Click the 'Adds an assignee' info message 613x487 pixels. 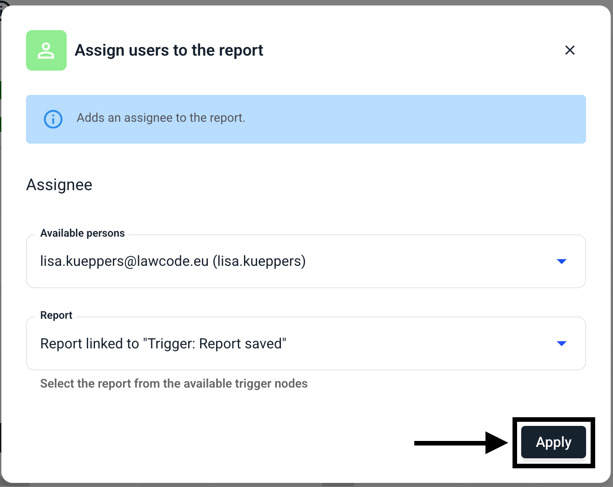point(160,118)
